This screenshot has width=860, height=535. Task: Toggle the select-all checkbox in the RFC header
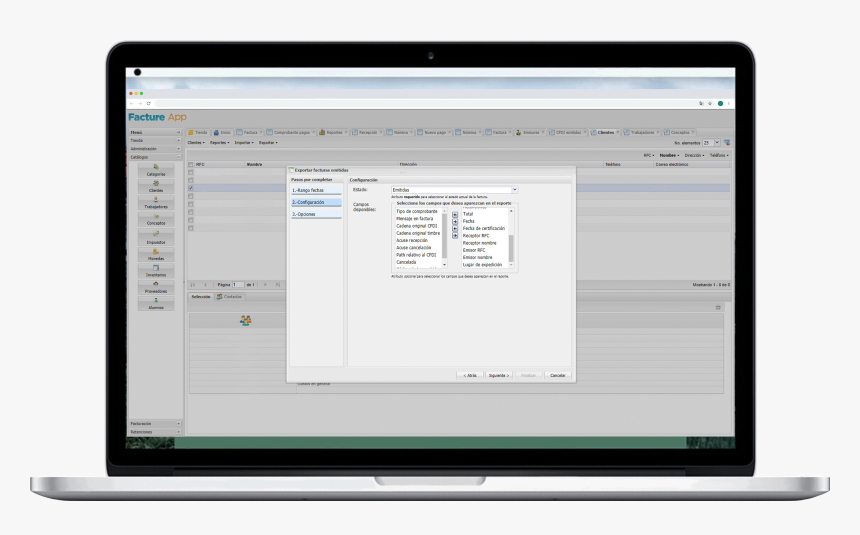191,164
